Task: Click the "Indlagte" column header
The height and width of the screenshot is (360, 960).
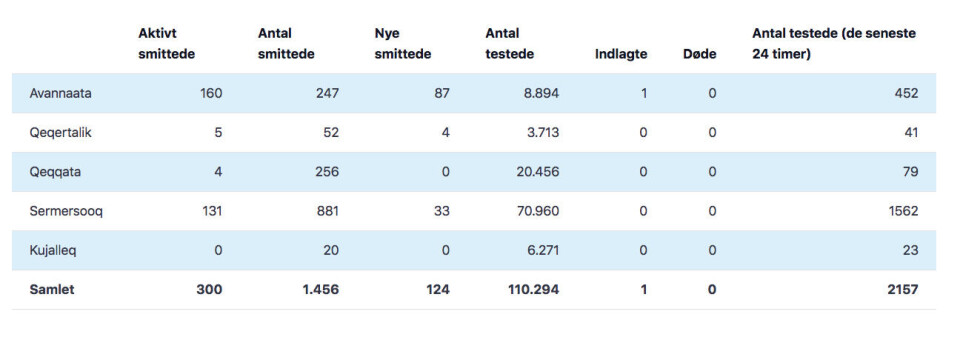Action: [x=621, y=54]
